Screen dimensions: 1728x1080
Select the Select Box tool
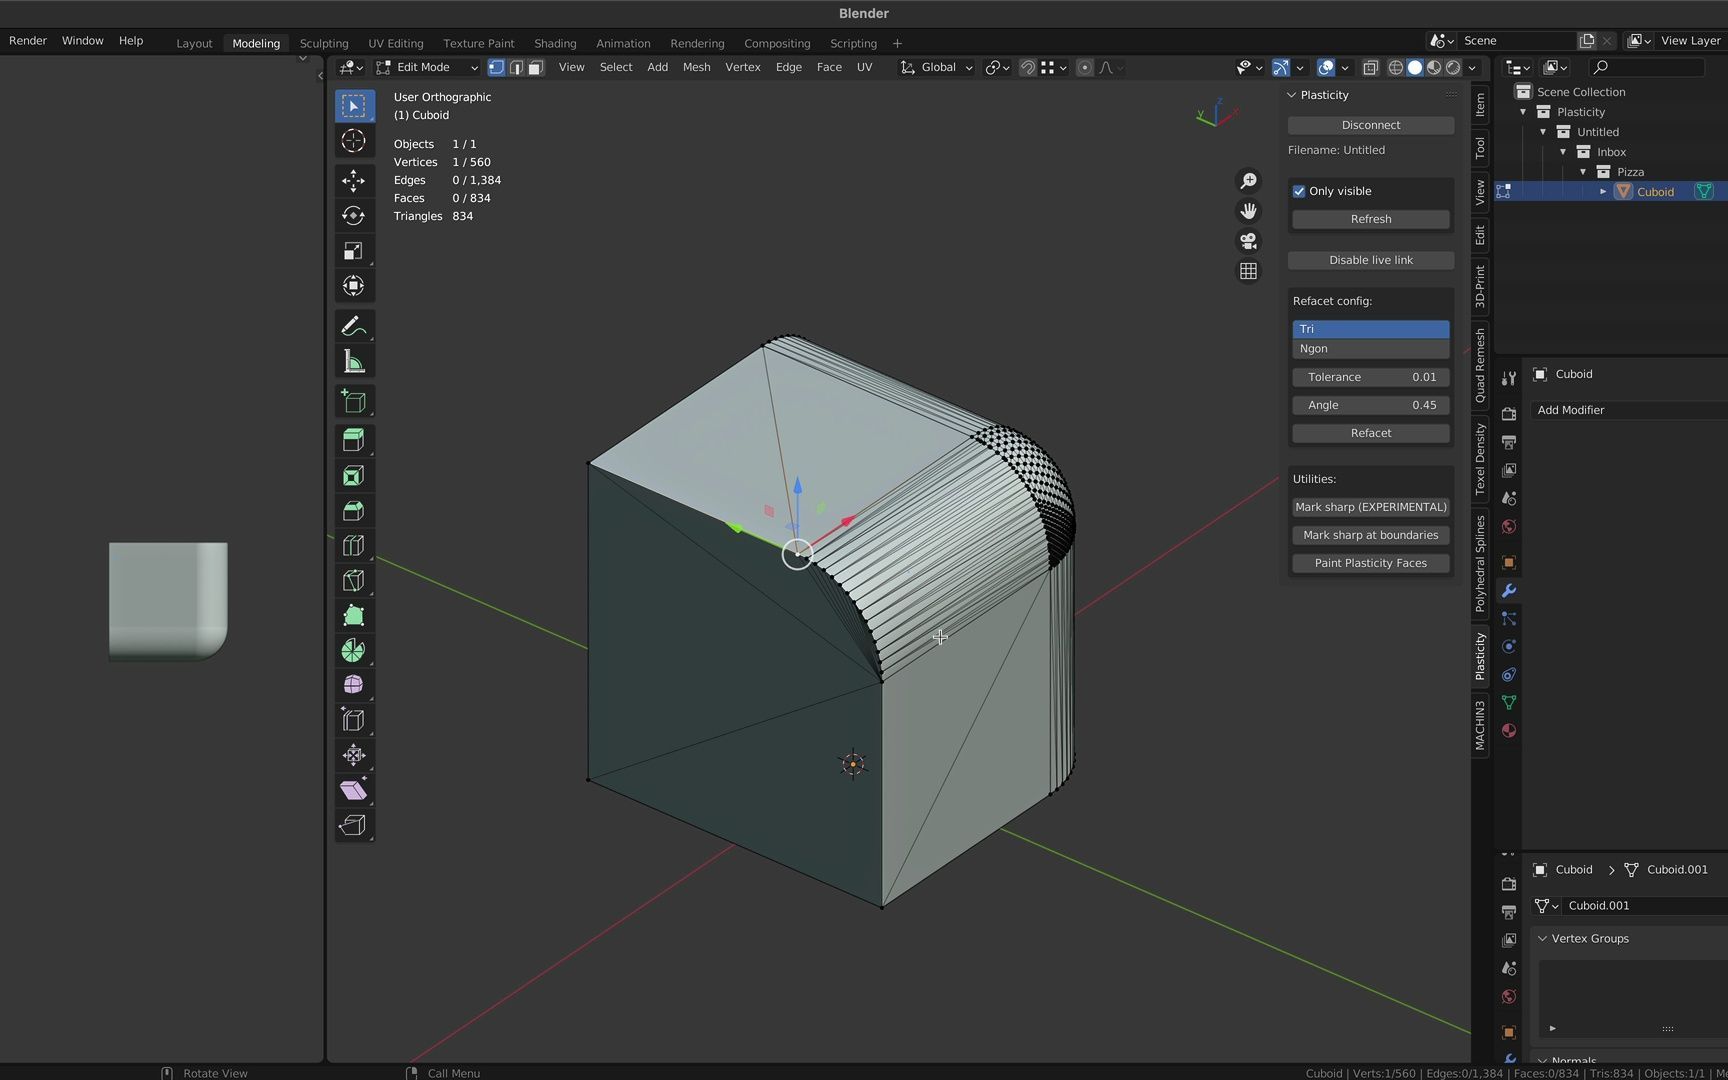click(353, 105)
